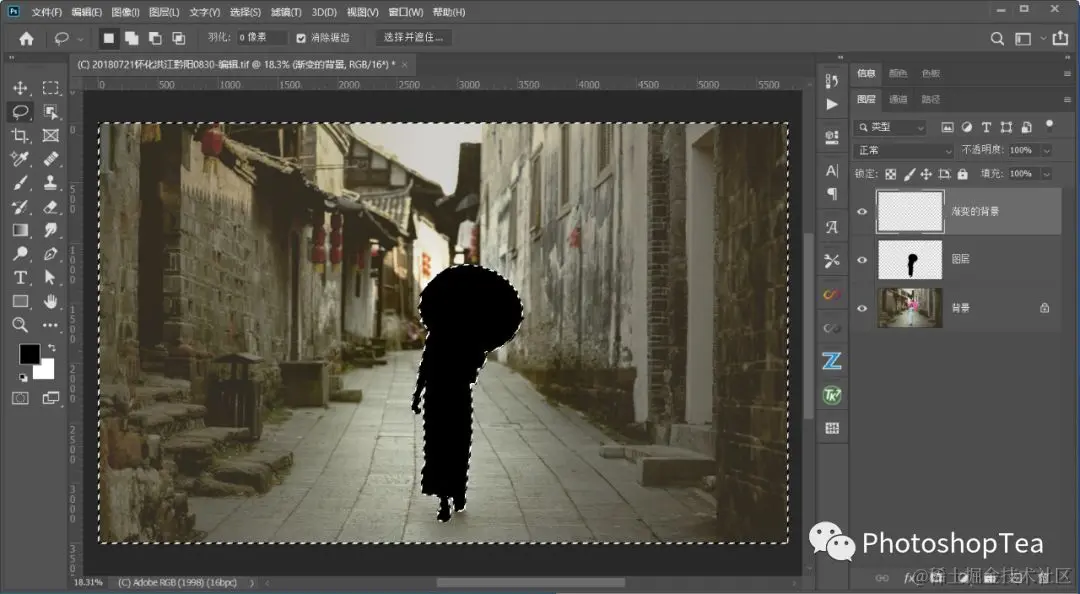The width and height of the screenshot is (1080, 594).
Task: Click the black foreground color swatch
Action: click(x=29, y=354)
